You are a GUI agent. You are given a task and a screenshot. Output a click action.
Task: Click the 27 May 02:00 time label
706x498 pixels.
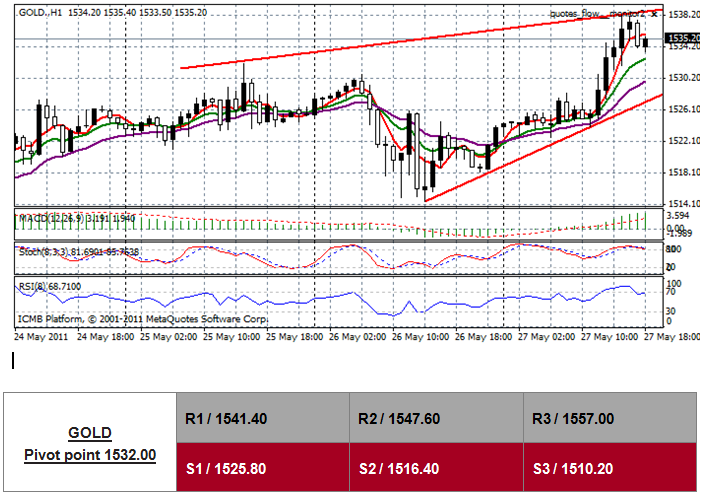click(547, 337)
